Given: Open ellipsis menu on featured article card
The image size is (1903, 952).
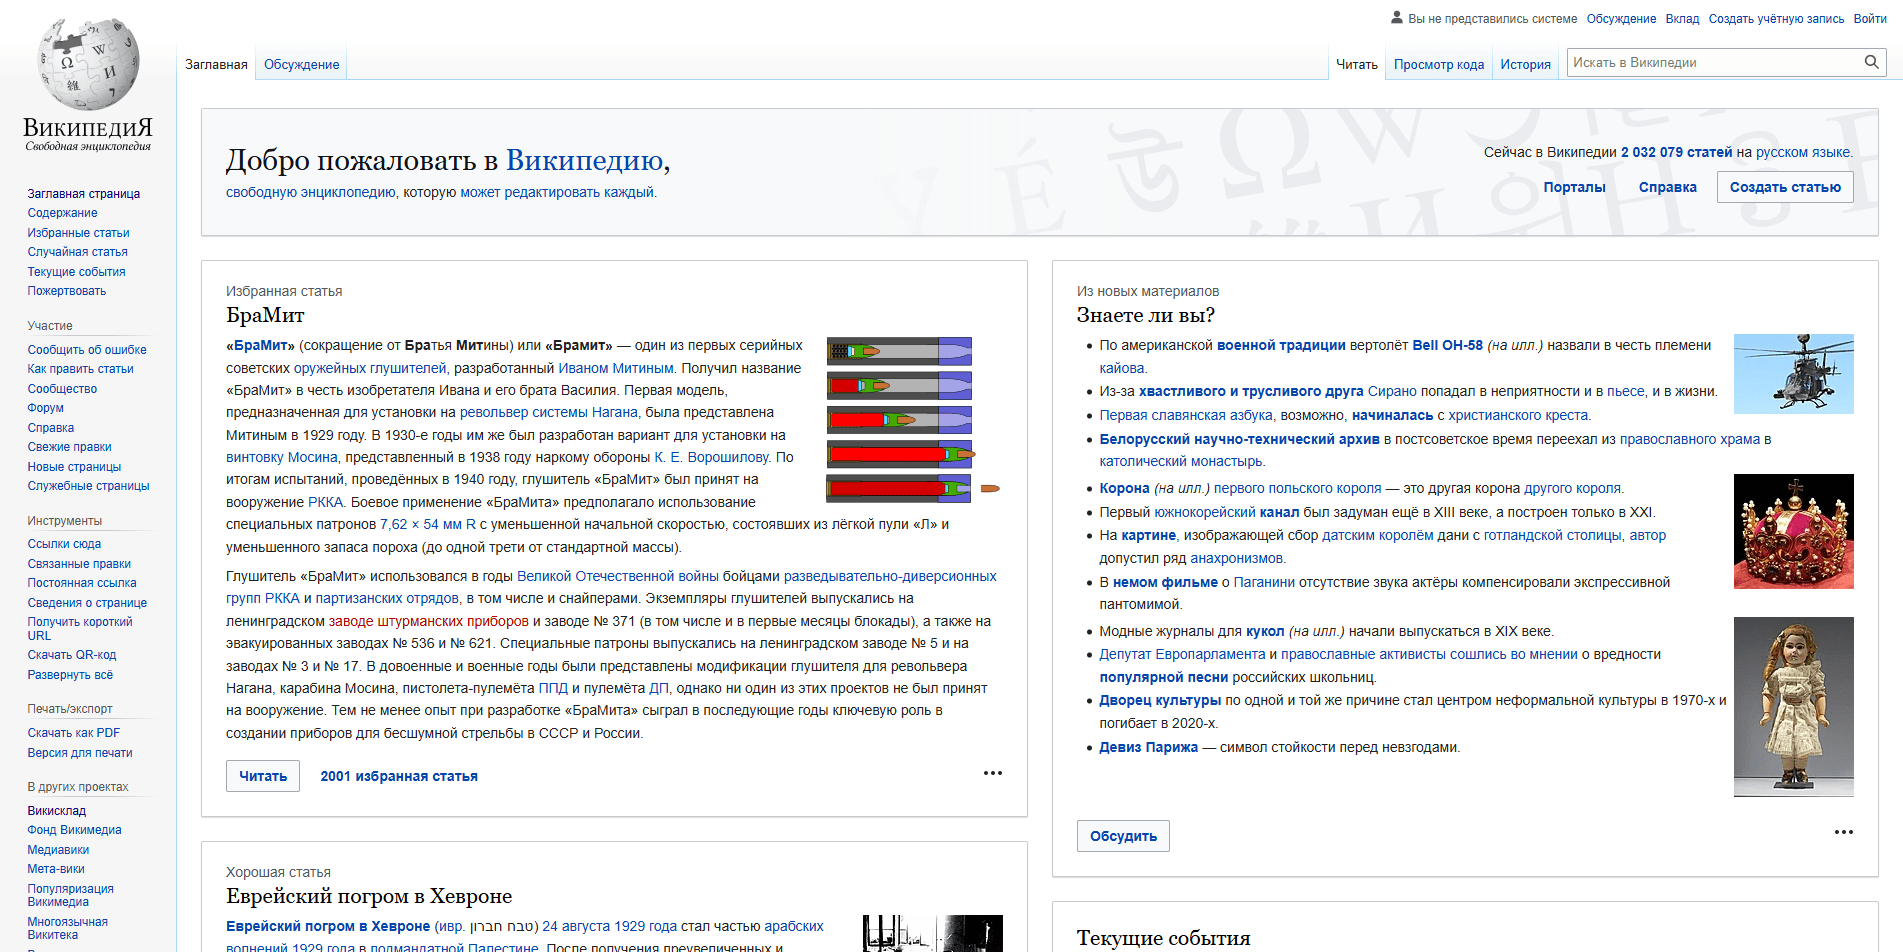Looking at the screenshot, I should tap(992, 772).
